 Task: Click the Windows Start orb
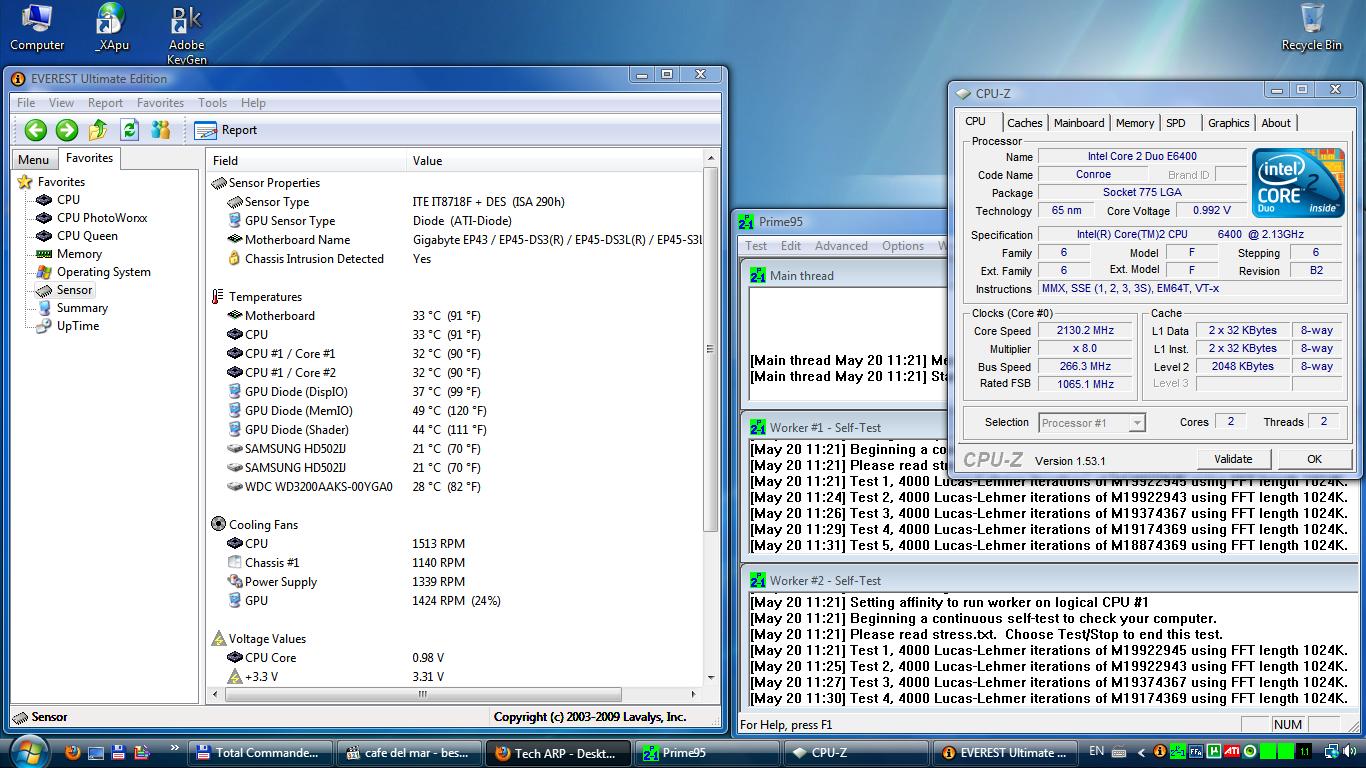click(x=28, y=752)
